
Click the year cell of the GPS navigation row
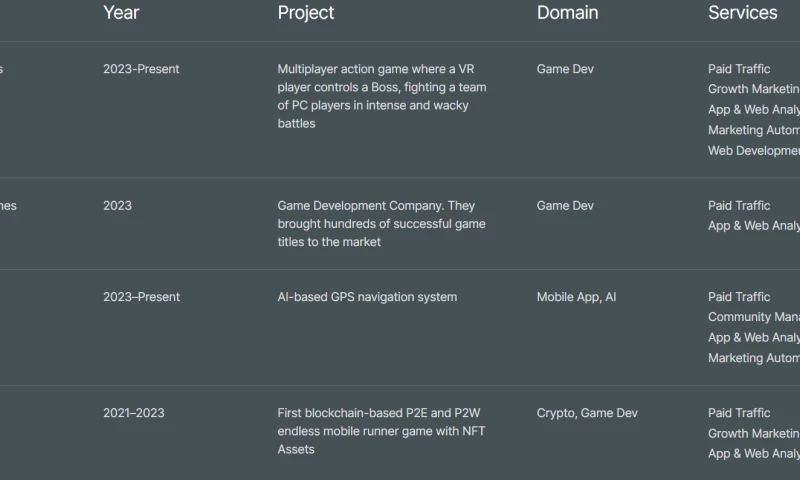[x=141, y=297]
